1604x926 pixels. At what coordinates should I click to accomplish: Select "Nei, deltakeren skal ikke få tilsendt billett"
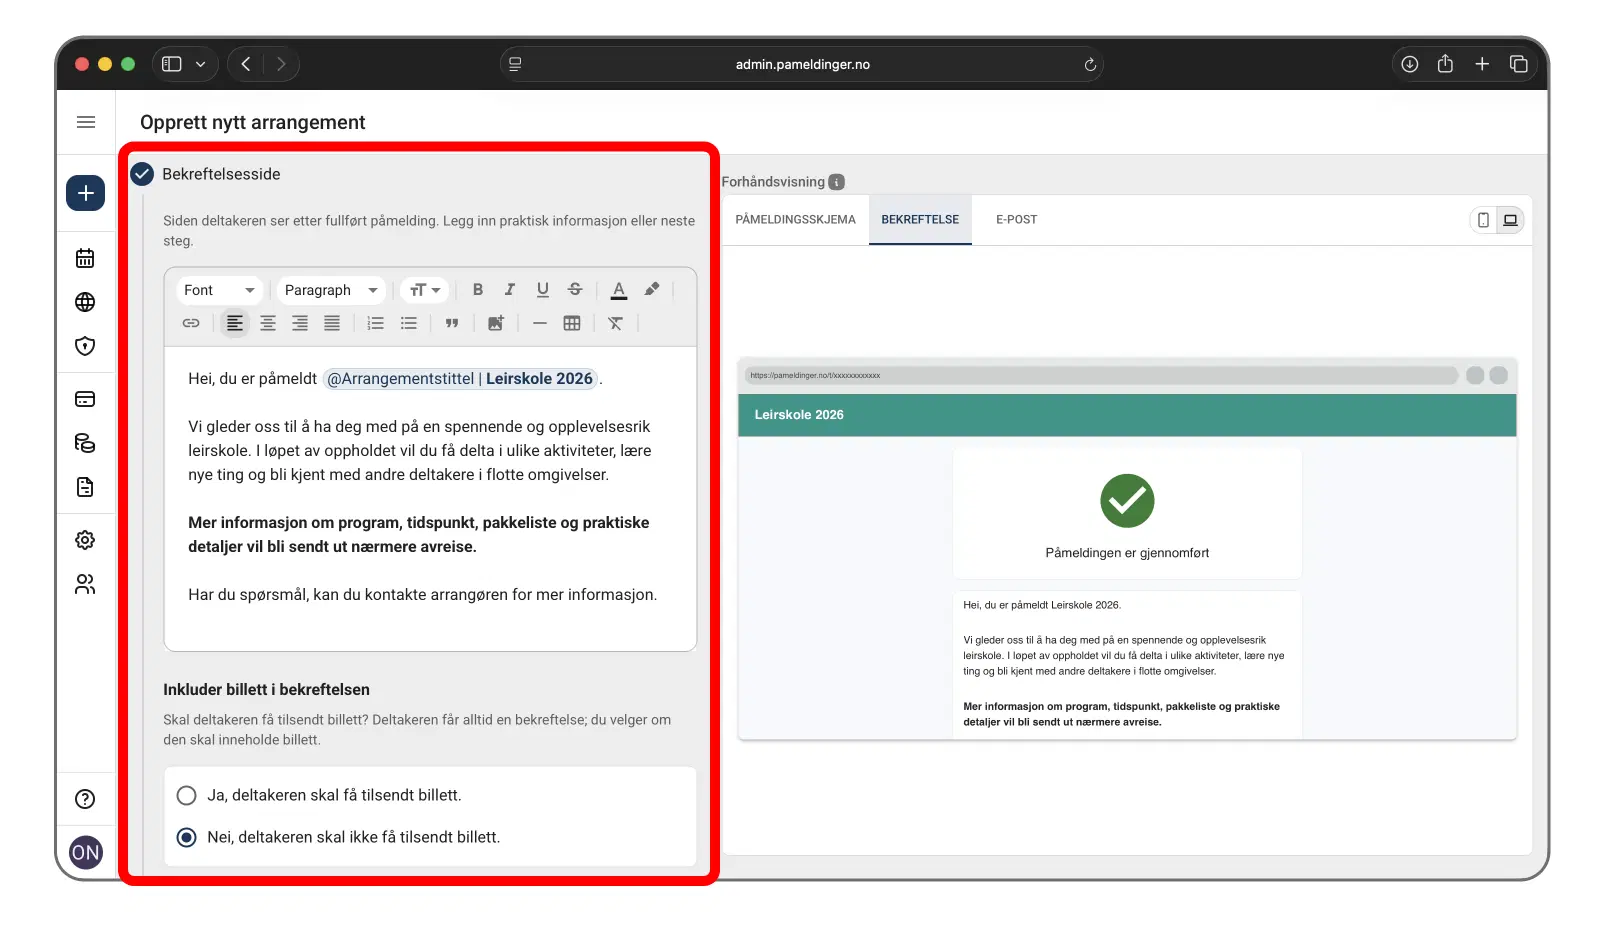[x=187, y=837]
